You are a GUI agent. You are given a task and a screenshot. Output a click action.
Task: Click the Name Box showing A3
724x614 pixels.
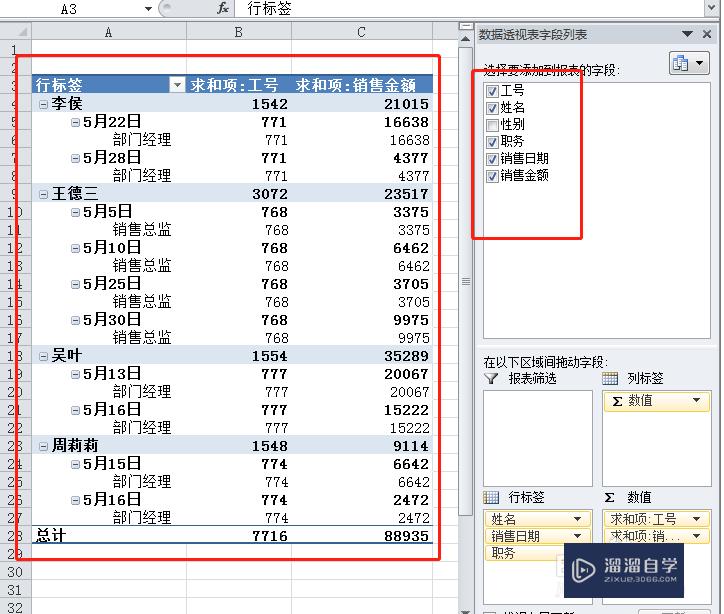pos(69,9)
